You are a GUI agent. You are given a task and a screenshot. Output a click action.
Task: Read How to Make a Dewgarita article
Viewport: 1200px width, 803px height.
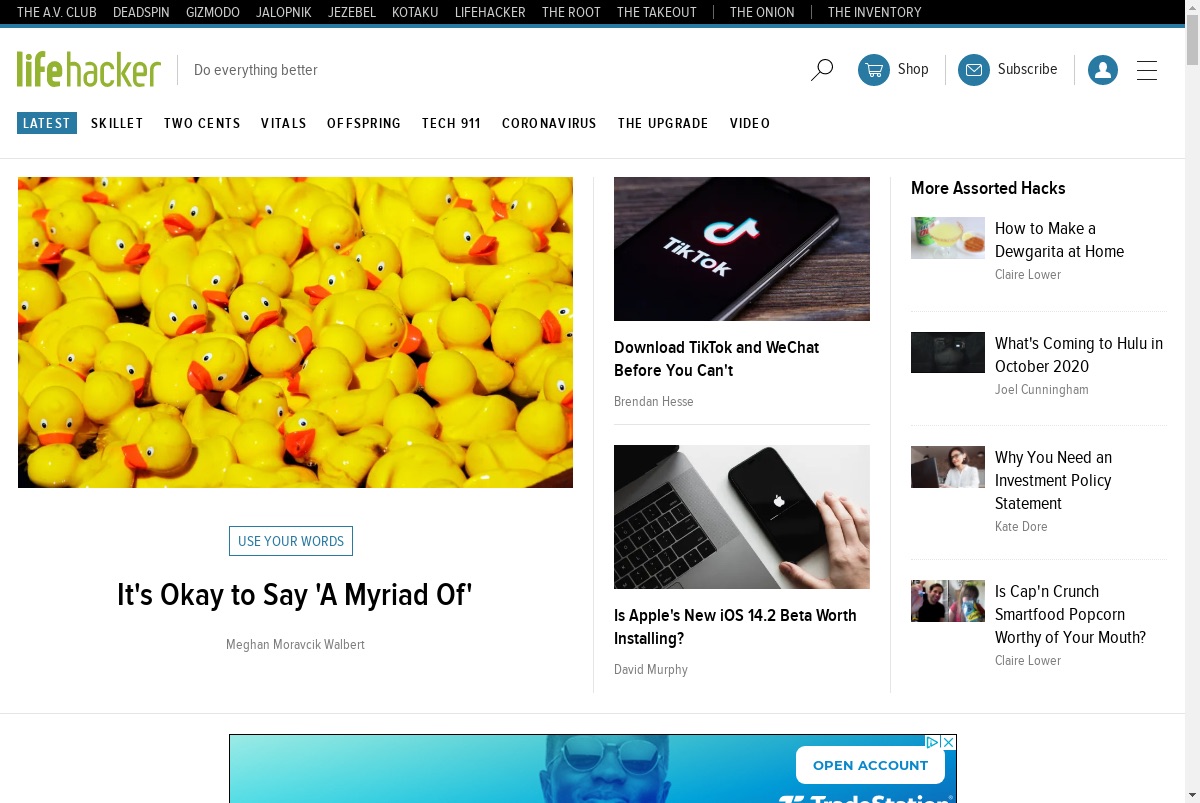pyautogui.click(x=1059, y=240)
